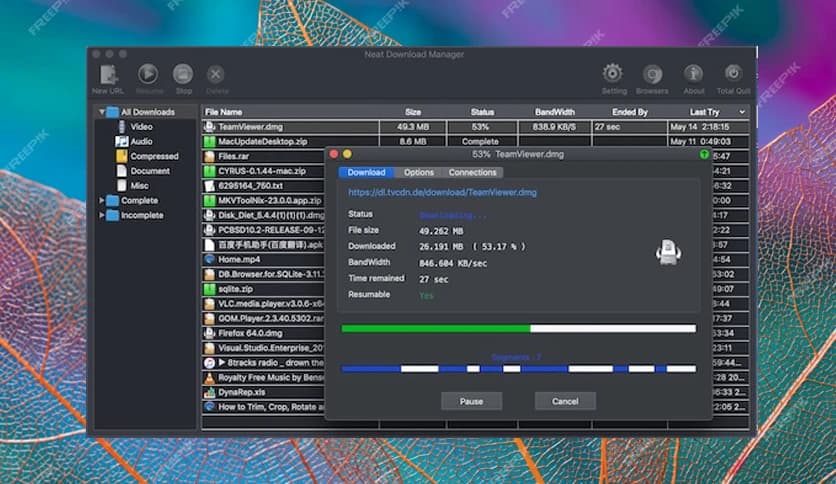Image resolution: width=836 pixels, height=484 pixels.
Task: Select the Compressed category in sidebar
Action: click(x=154, y=156)
